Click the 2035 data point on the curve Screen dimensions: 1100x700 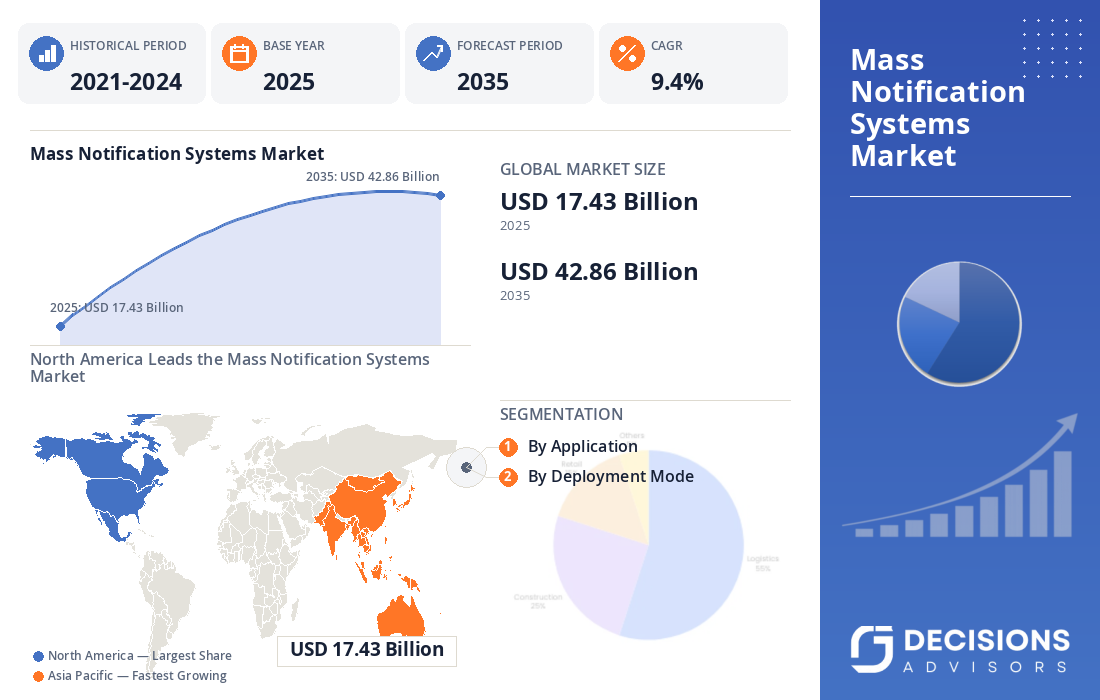pyautogui.click(x=441, y=196)
